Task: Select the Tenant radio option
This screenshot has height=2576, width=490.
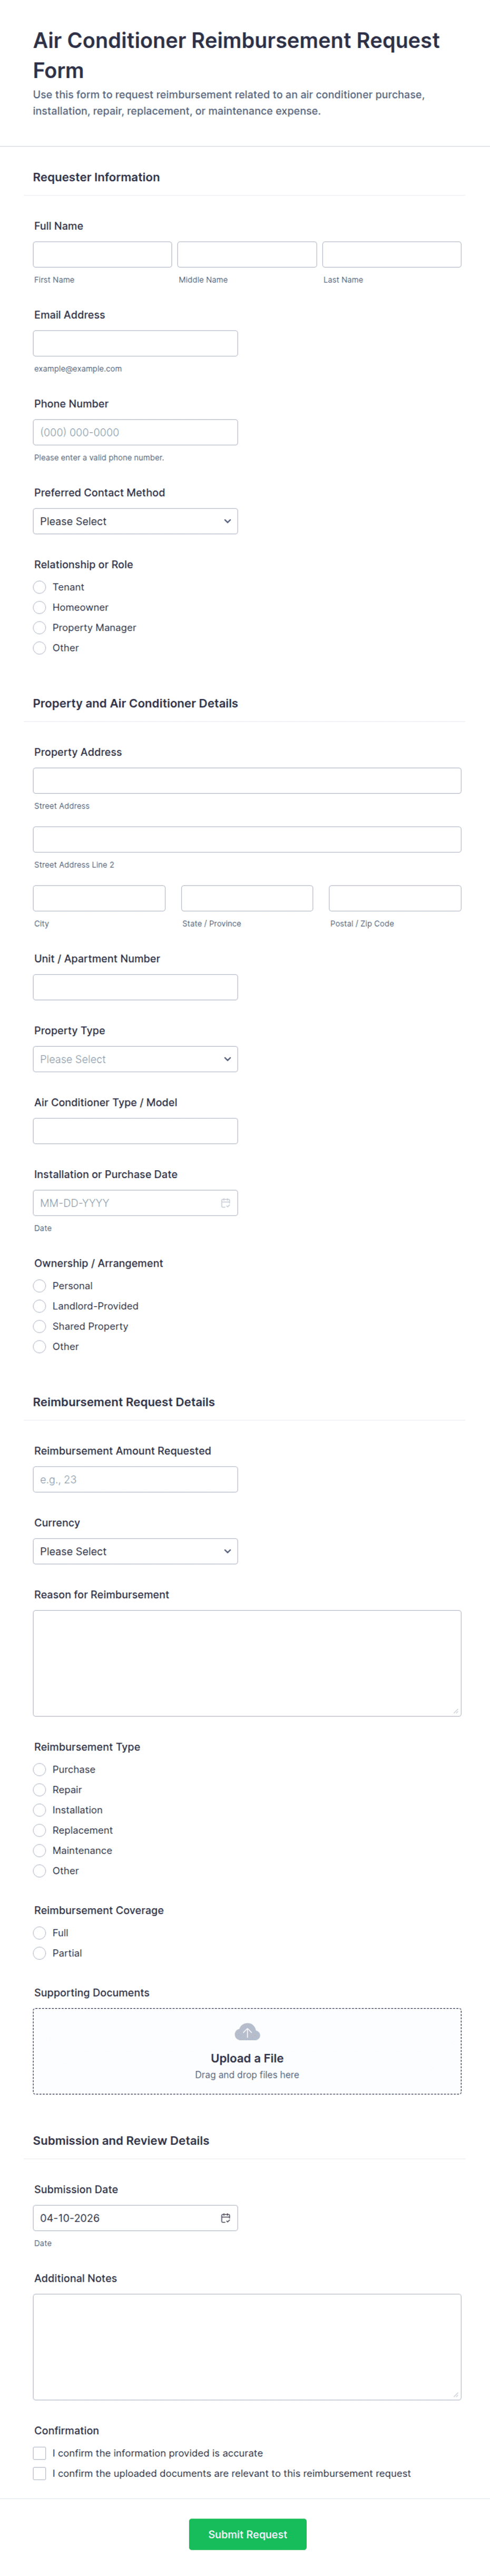Action: [x=40, y=587]
